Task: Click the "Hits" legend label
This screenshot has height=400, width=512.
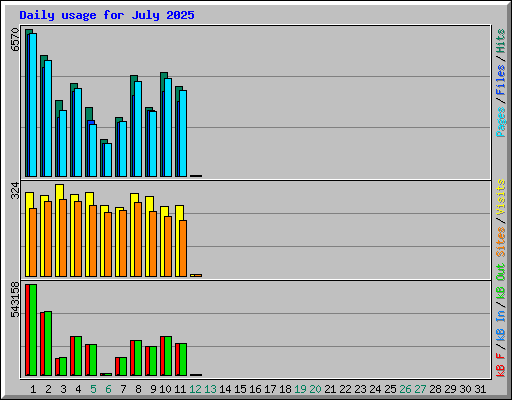Action: click(x=501, y=41)
